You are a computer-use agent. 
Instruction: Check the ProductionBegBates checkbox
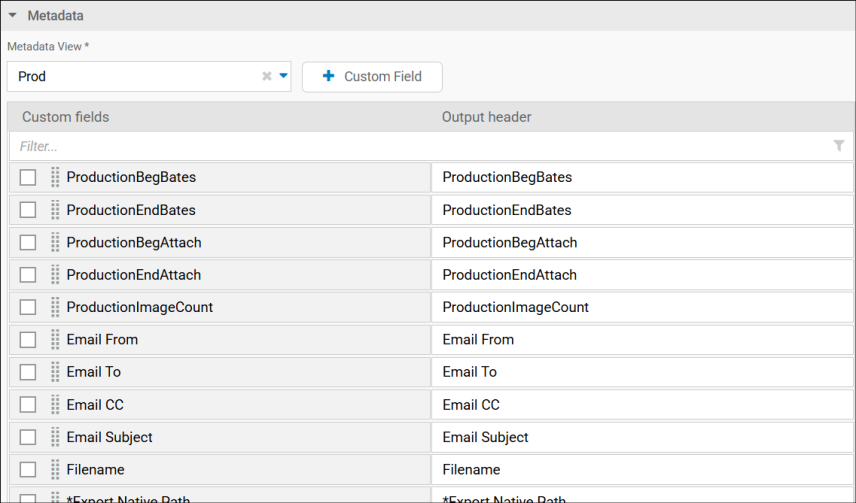pyautogui.click(x=28, y=177)
